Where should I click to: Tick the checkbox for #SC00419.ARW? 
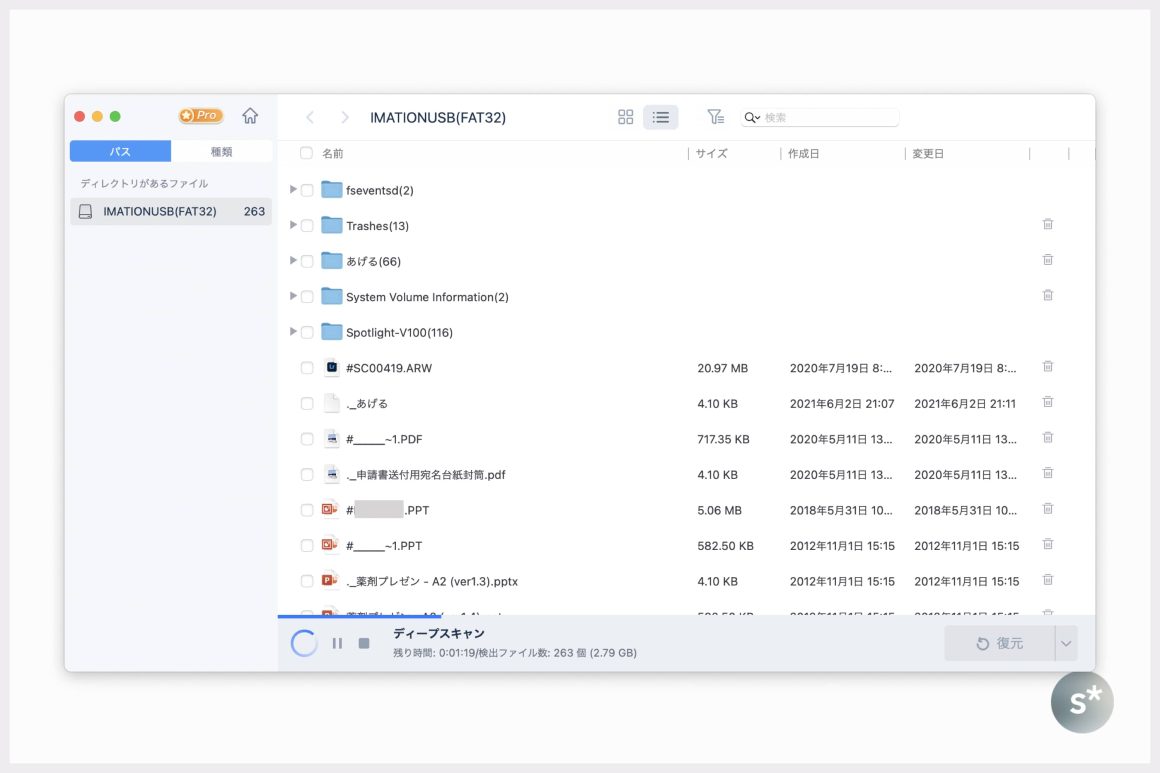pos(307,368)
